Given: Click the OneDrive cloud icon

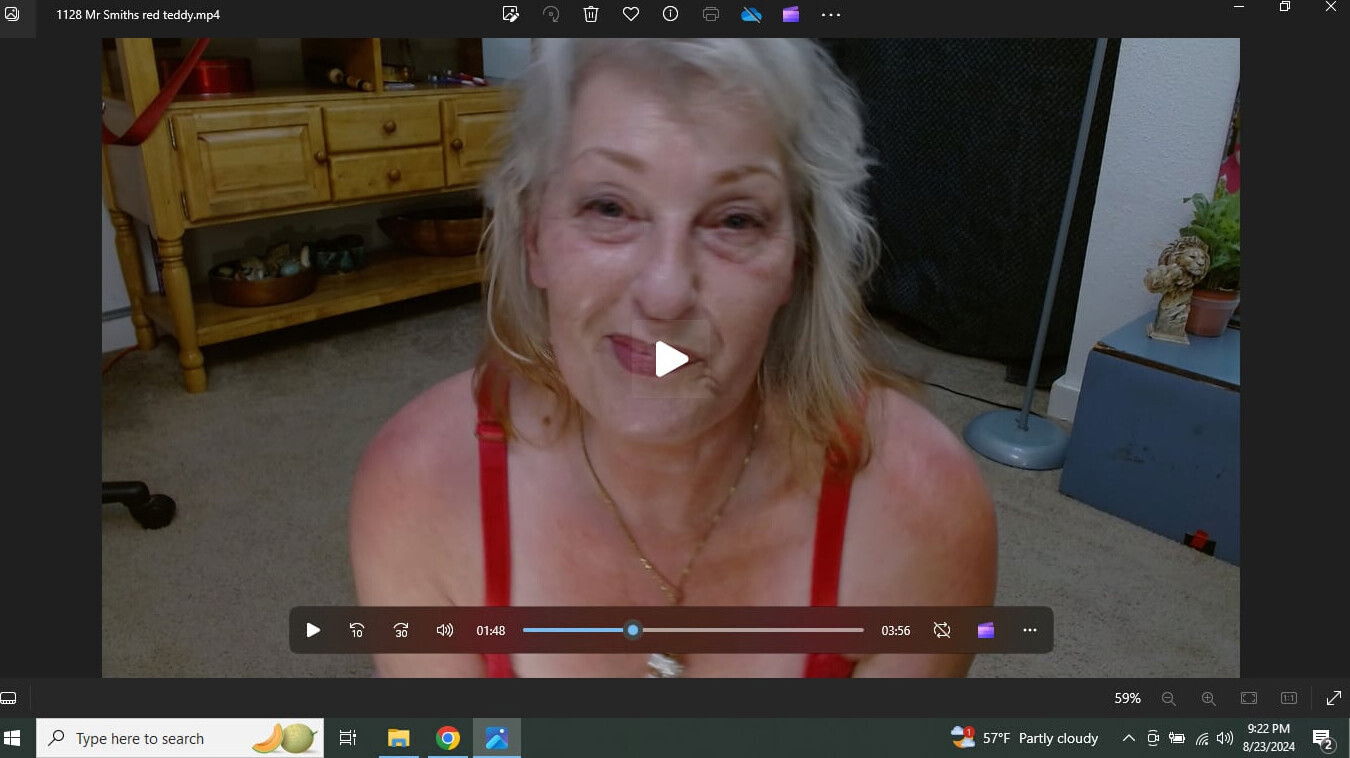Looking at the screenshot, I should pyautogui.click(x=751, y=14).
